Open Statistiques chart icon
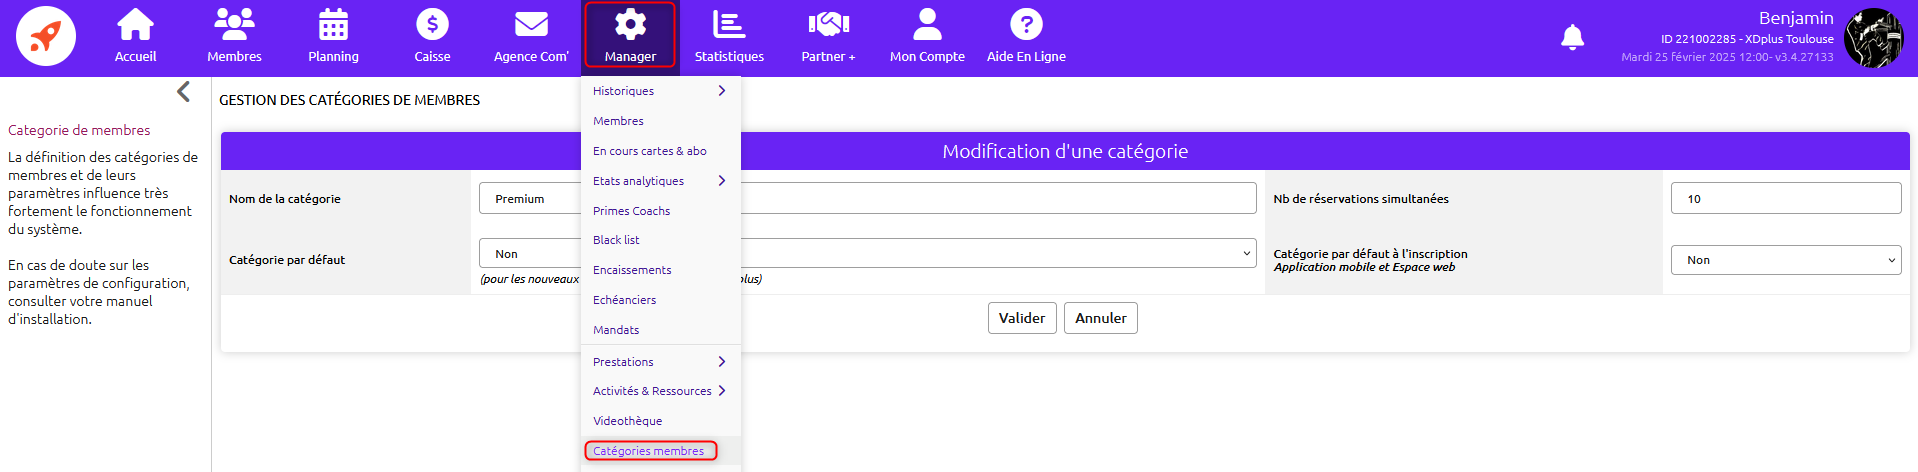Viewport: 1918px width, 472px height. (729, 25)
